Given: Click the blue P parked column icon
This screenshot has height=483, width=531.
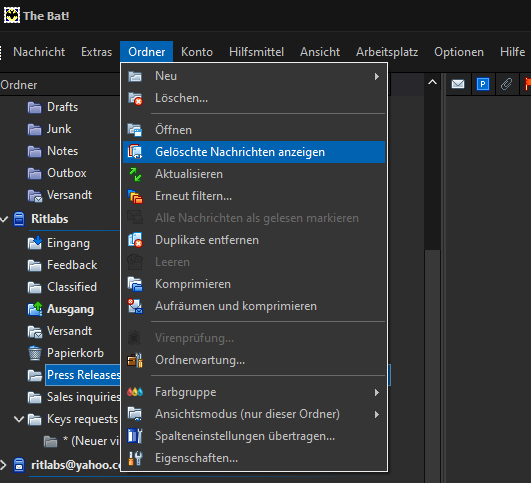Looking at the screenshot, I should (483, 84).
